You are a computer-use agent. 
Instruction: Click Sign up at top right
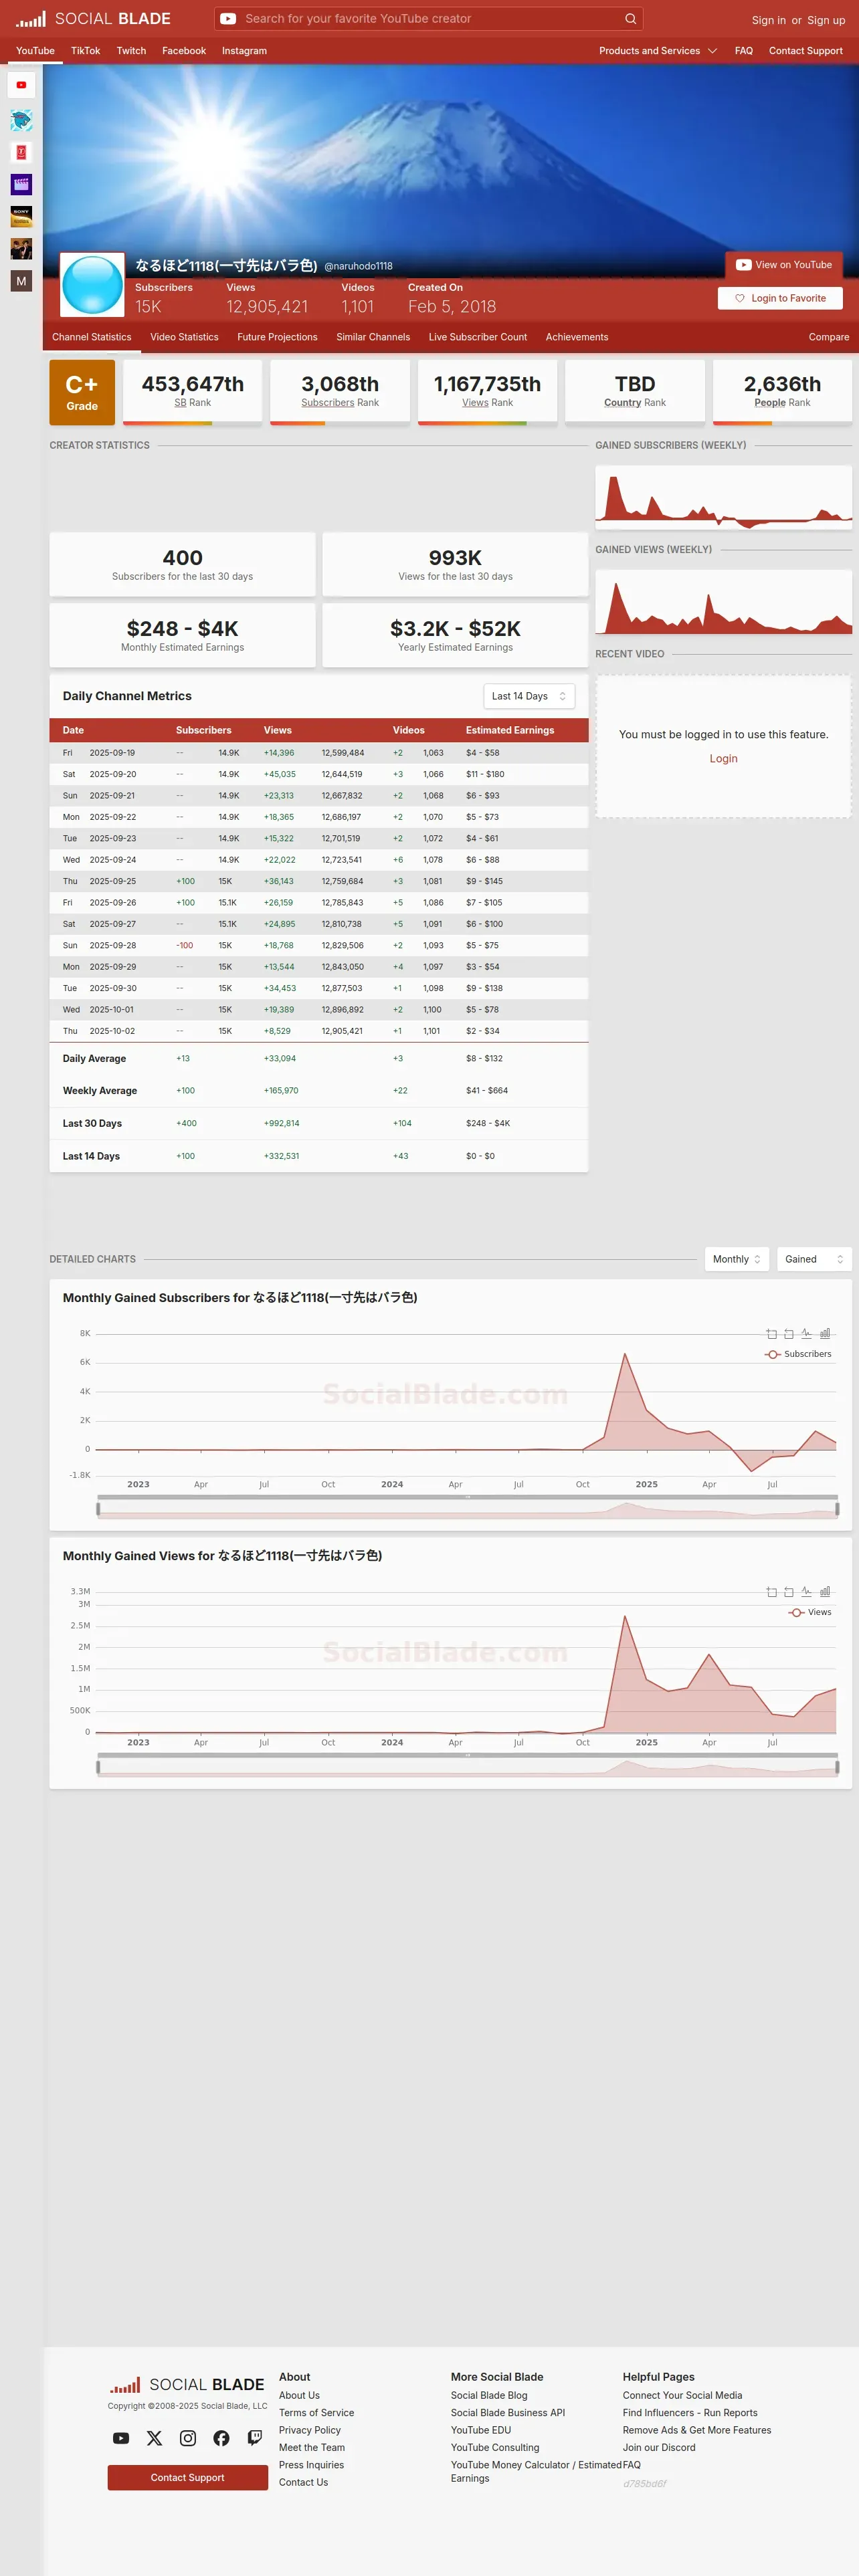pos(826,20)
